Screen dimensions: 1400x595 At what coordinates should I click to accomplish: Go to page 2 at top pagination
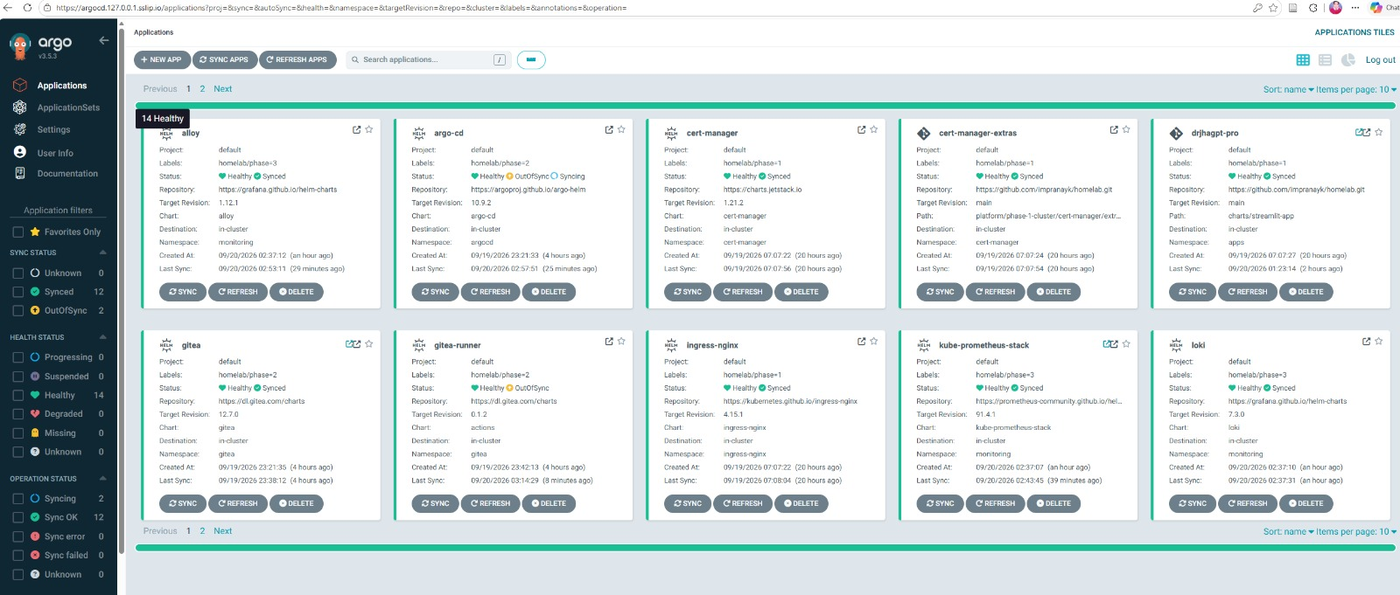click(202, 89)
